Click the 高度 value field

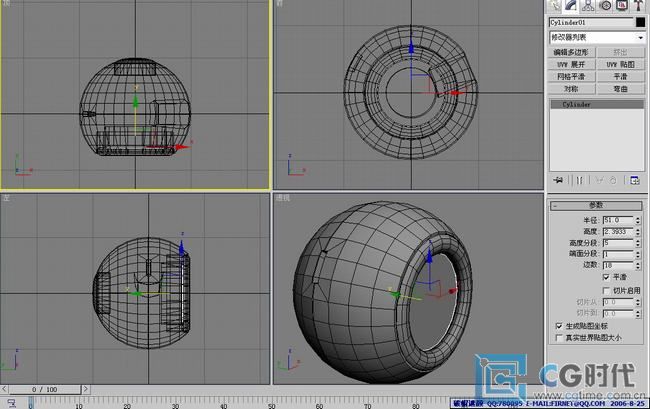[x=618, y=232]
